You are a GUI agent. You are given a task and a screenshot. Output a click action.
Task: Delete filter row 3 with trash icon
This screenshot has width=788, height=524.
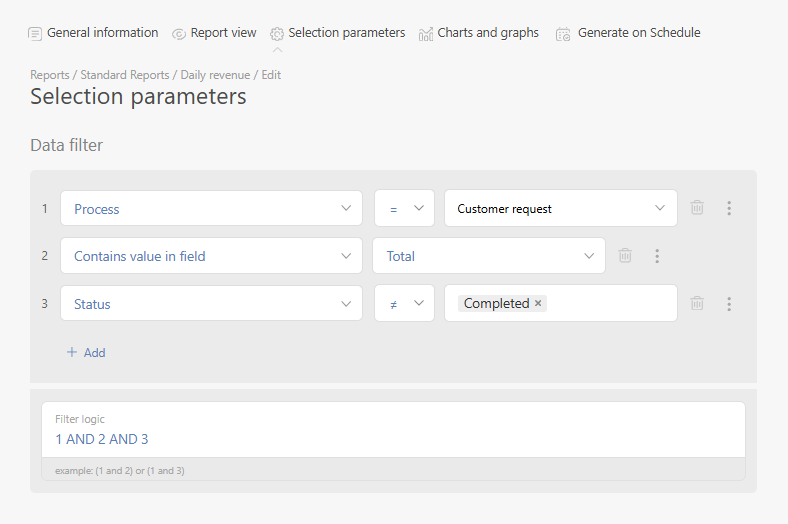click(697, 303)
